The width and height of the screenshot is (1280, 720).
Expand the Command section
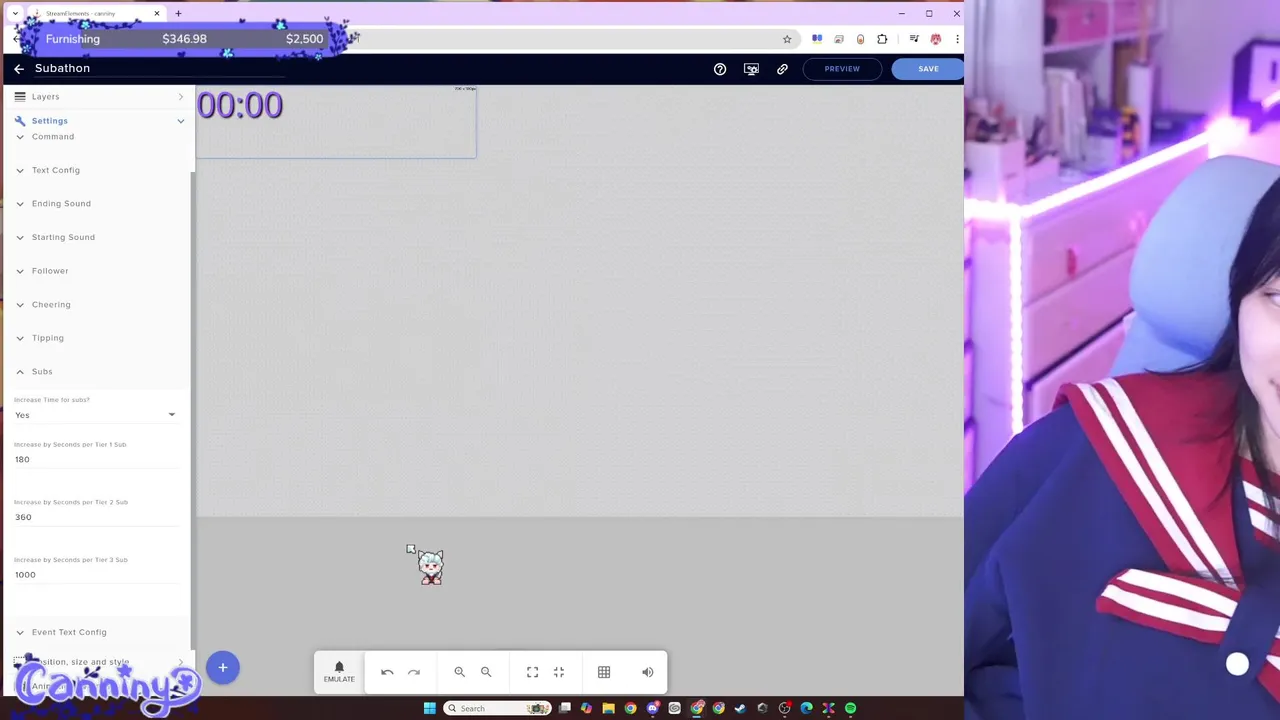coord(53,136)
